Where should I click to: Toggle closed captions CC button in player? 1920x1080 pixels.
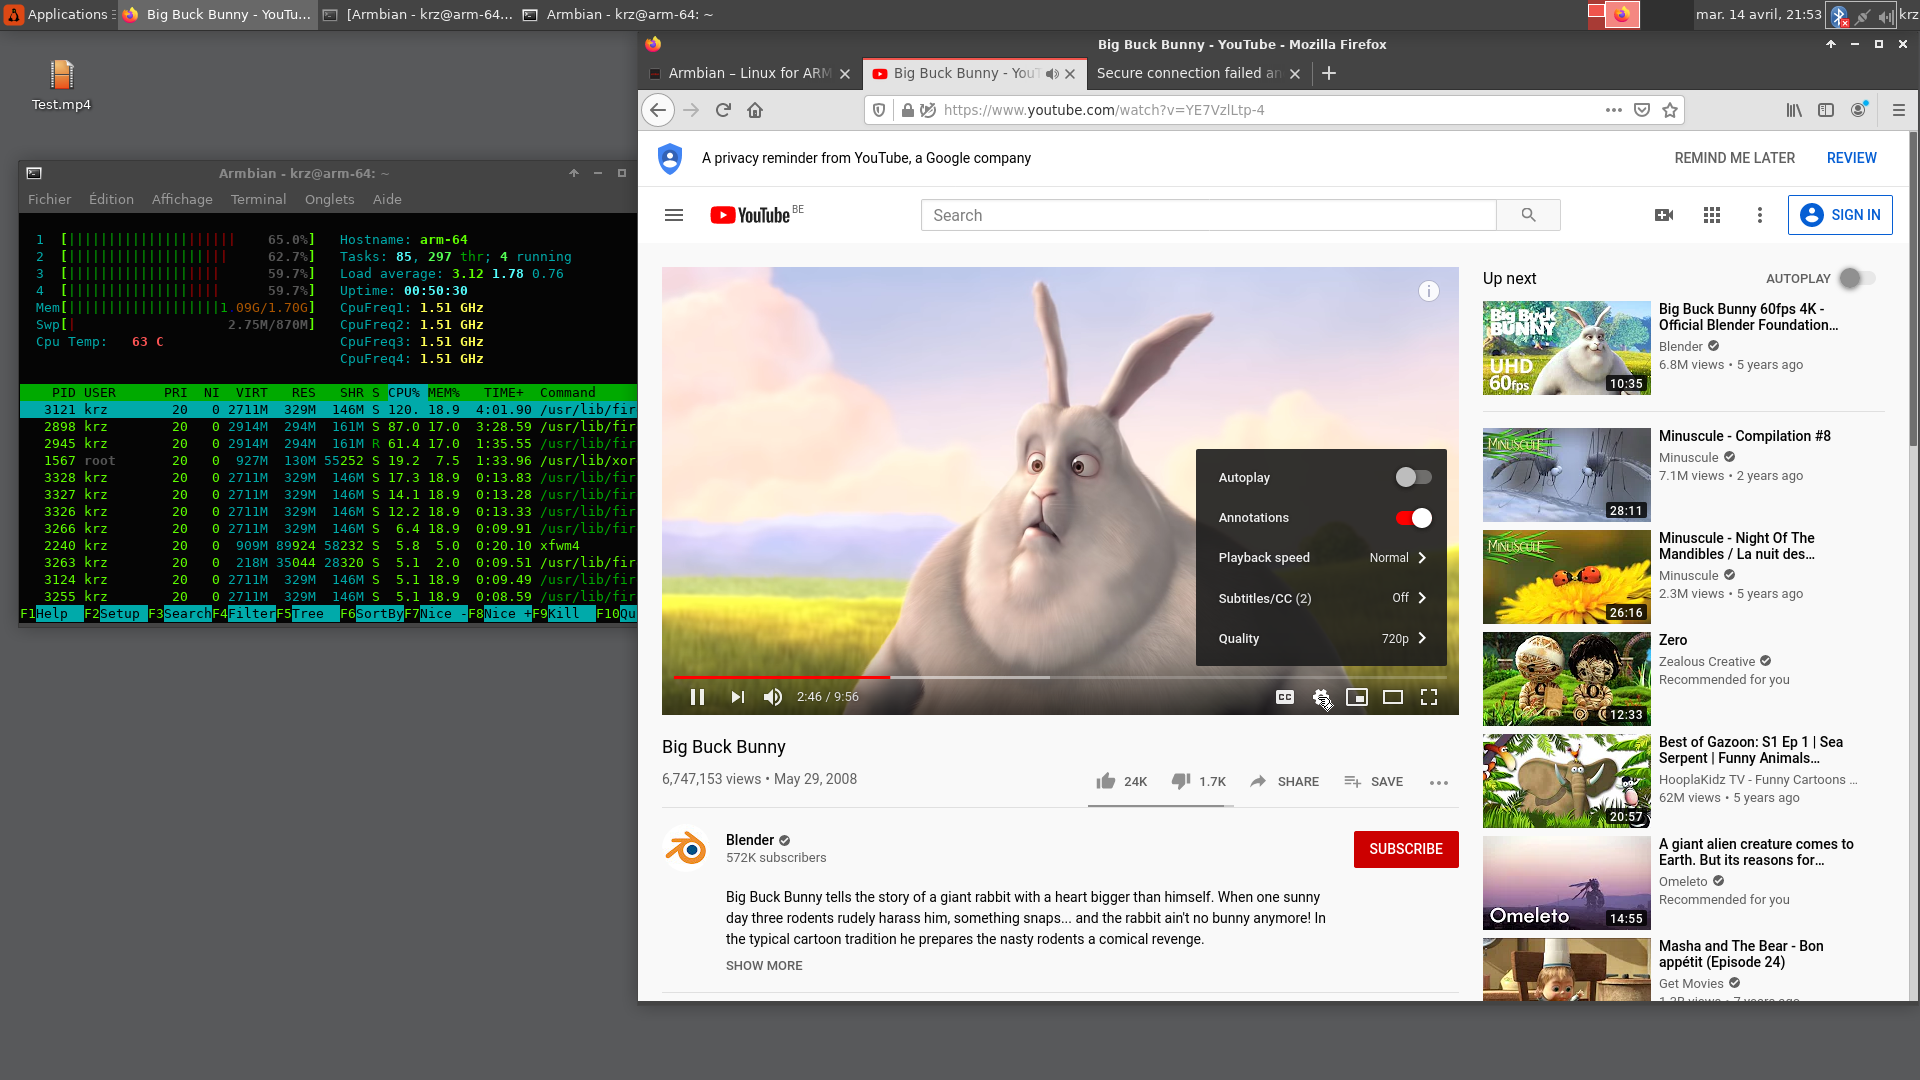(x=1285, y=697)
